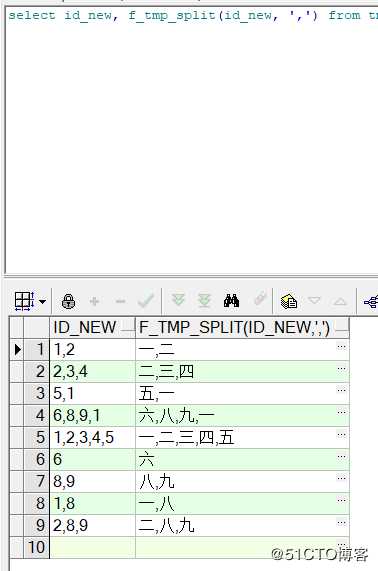Click cell with value 8,9
The image size is (378, 571).
click(x=92, y=482)
